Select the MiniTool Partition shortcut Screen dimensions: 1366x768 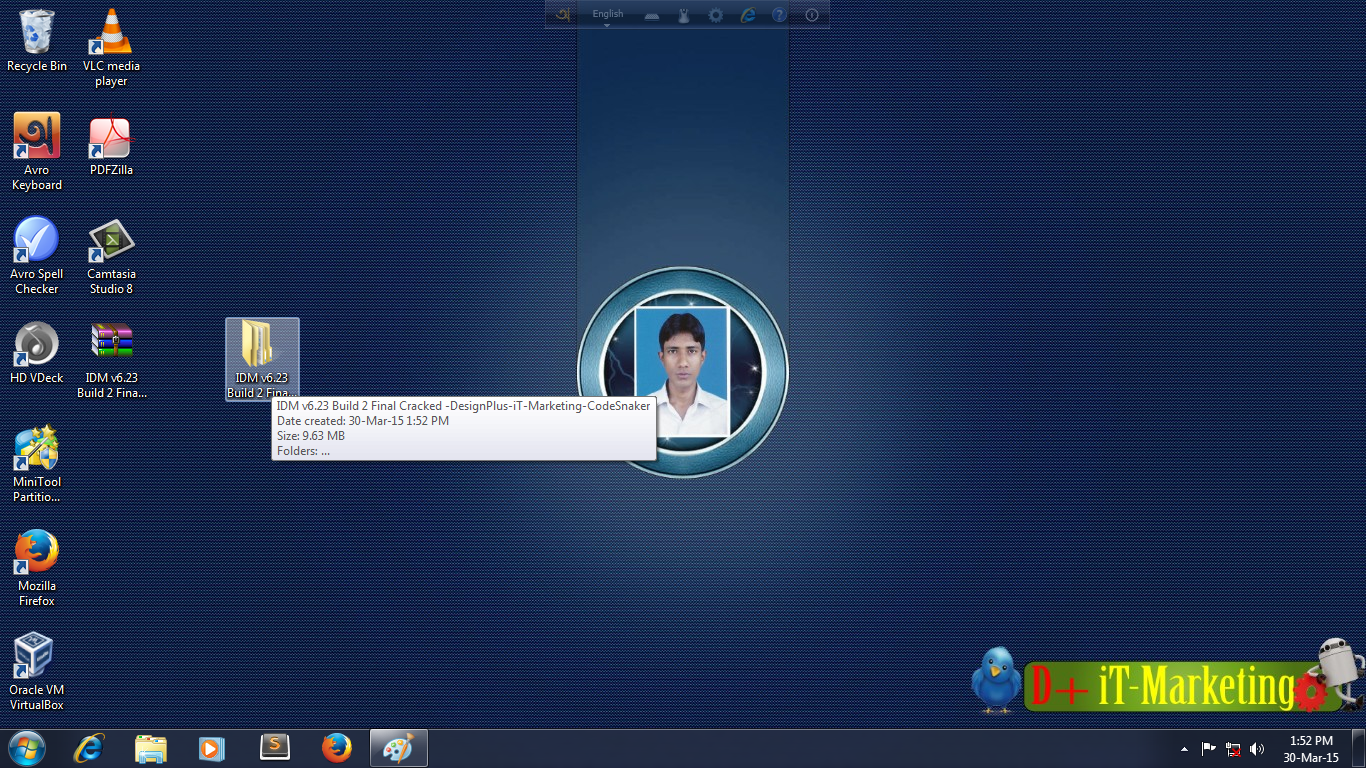[37, 464]
